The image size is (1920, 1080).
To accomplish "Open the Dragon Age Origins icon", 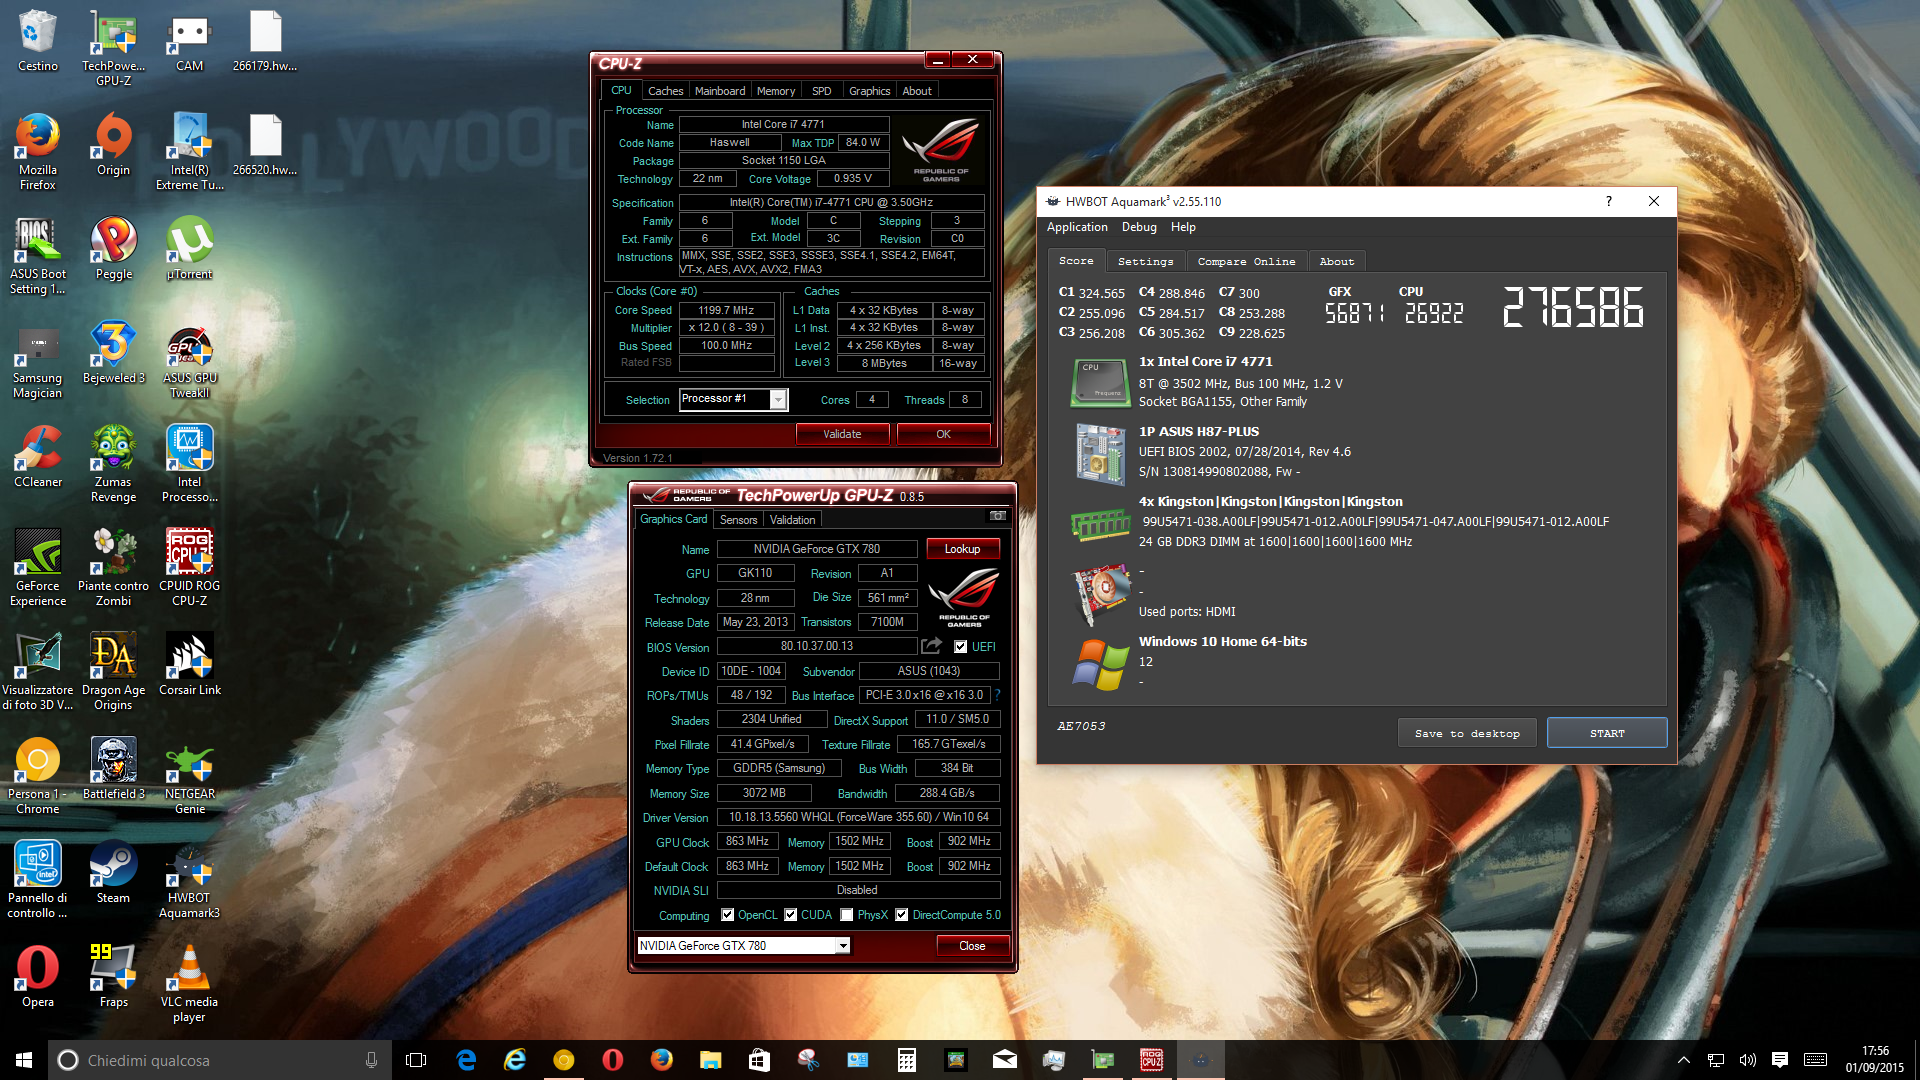I will click(x=113, y=671).
